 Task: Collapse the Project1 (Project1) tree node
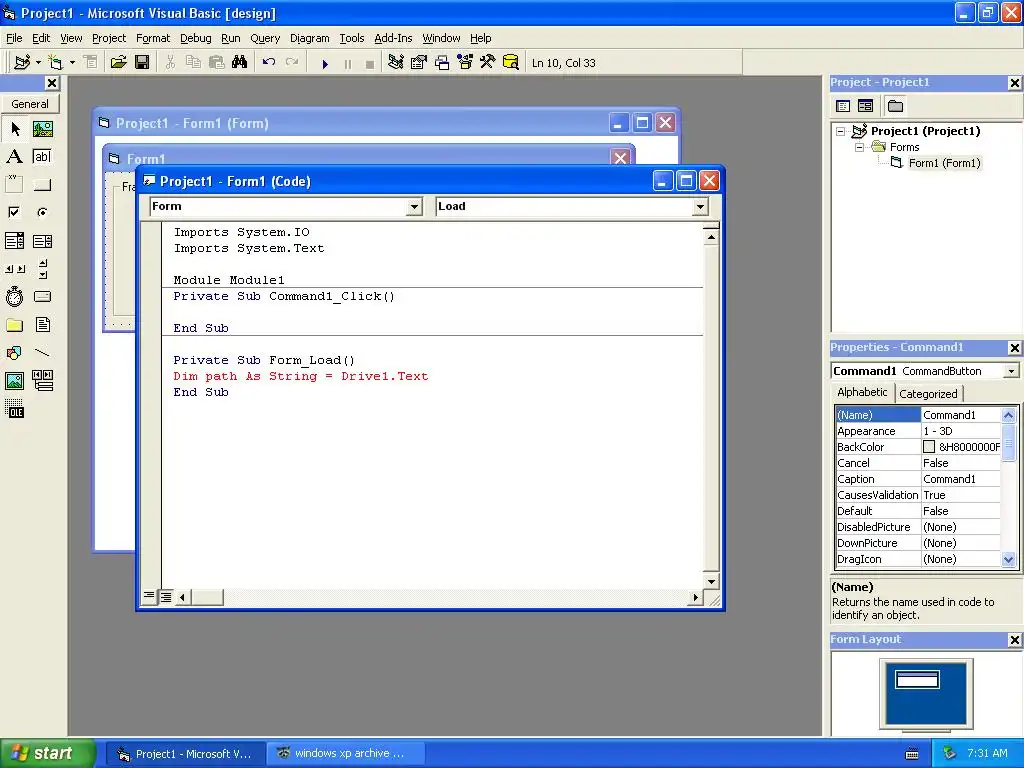[x=841, y=131]
